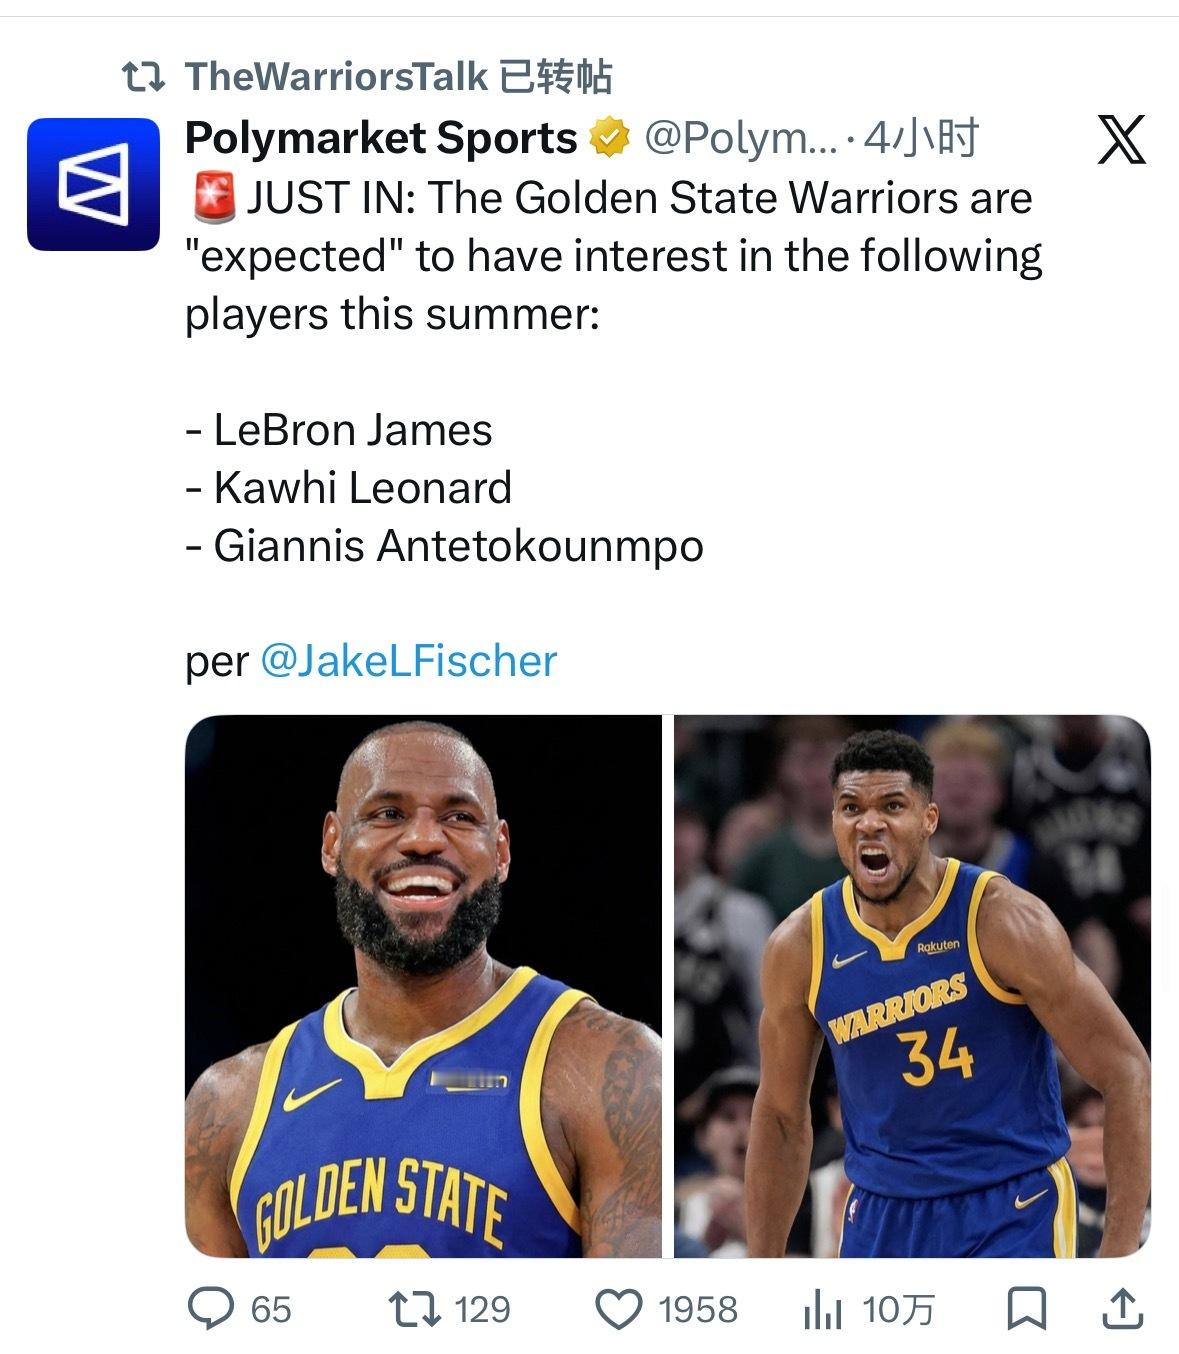Open TheWarriorsTalk reposted label

point(398,77)
